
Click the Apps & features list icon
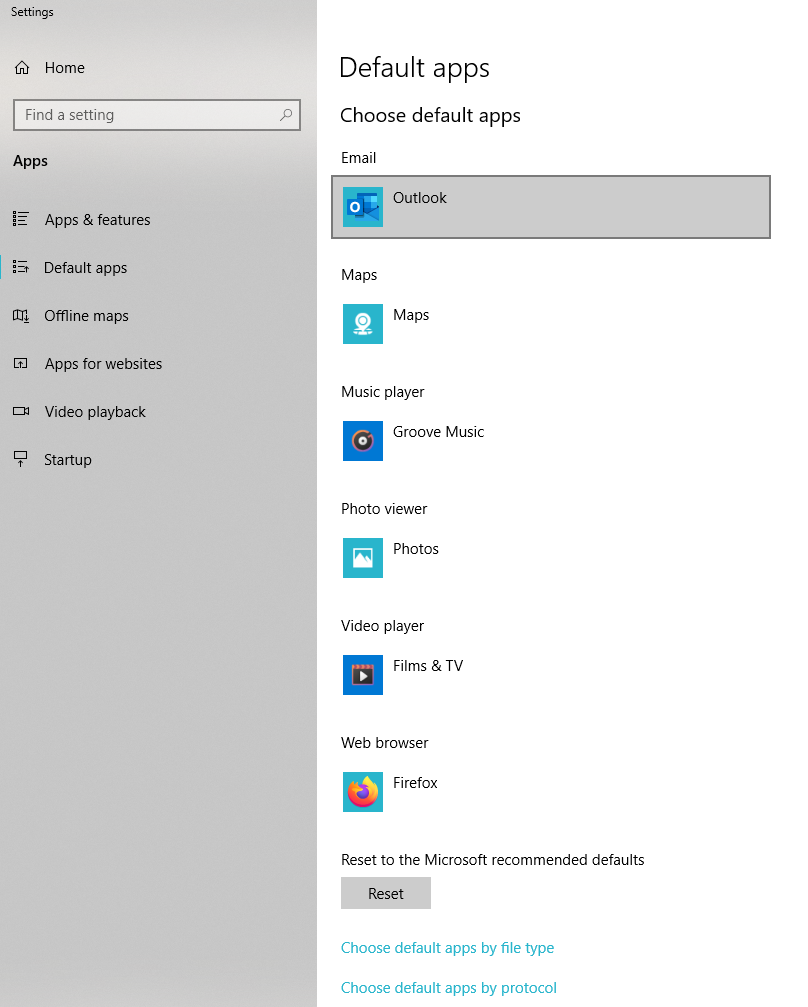[x=21, y=219]
